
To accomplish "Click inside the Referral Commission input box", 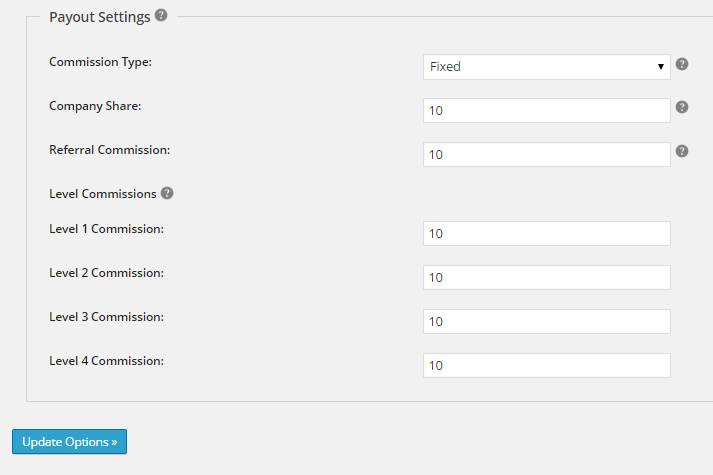I will tap(547, 155).
